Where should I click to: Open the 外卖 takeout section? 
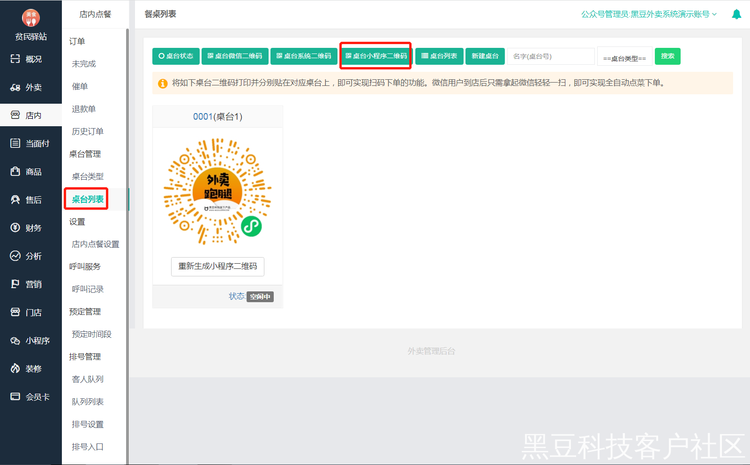click(x=31, y=87)
